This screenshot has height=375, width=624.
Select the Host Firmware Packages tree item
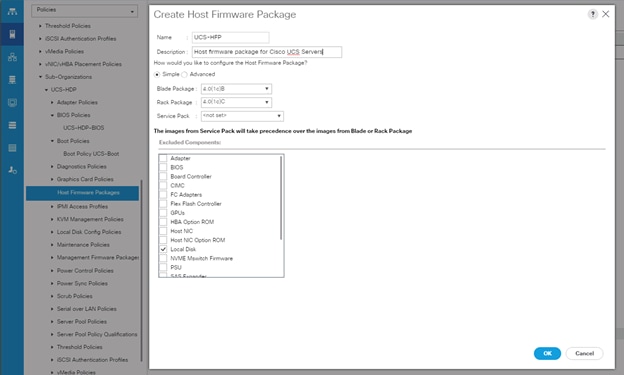82,193
